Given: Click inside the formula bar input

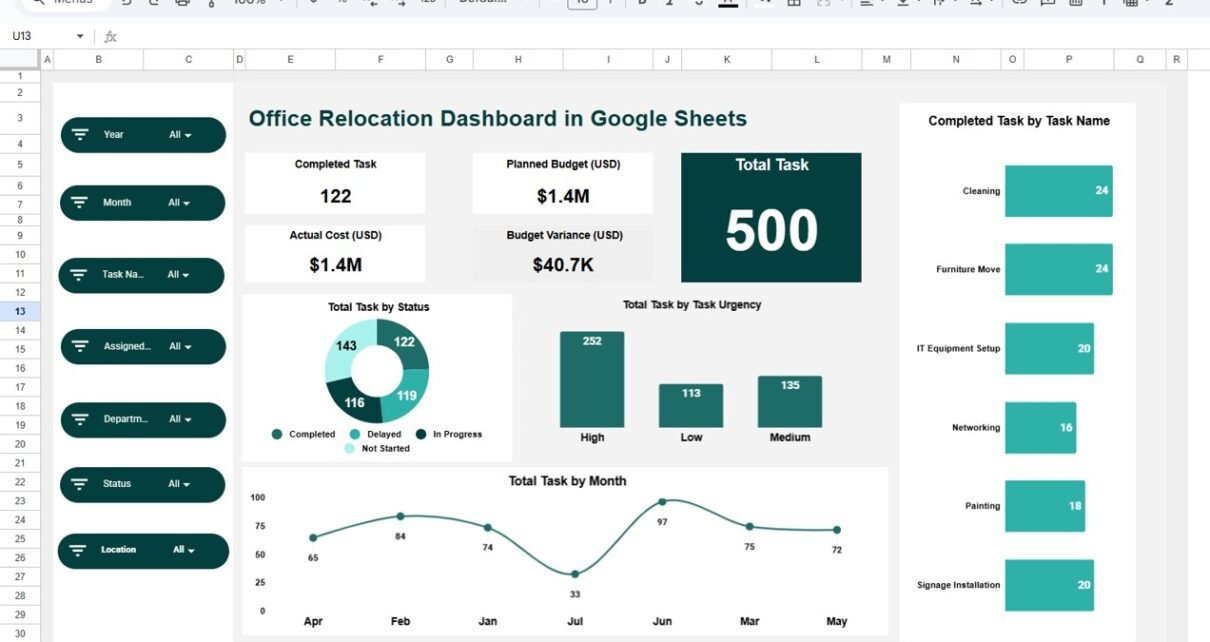Looking at the screenshot, I should coord(600,37).
